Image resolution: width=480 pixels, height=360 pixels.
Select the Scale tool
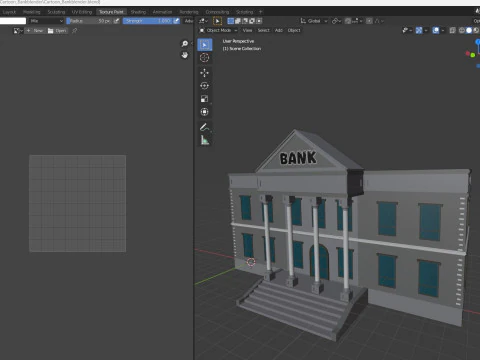click(205, 99)
